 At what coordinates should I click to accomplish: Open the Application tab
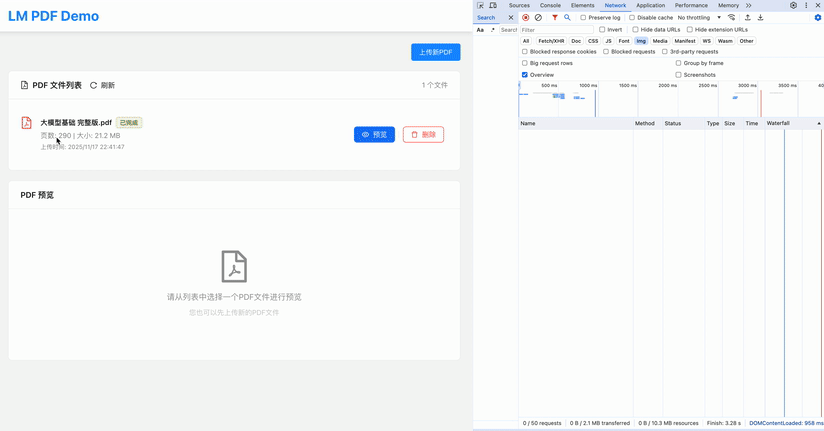click(x=651, y=5)
